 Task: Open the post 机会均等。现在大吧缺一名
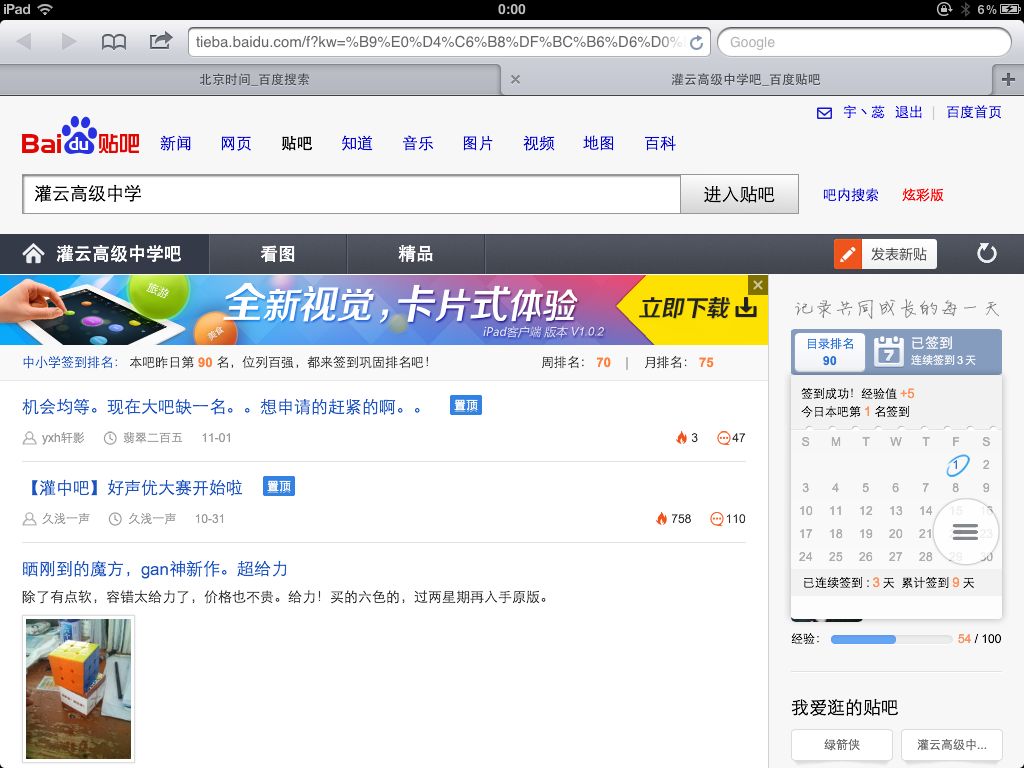tap(222, 407)
